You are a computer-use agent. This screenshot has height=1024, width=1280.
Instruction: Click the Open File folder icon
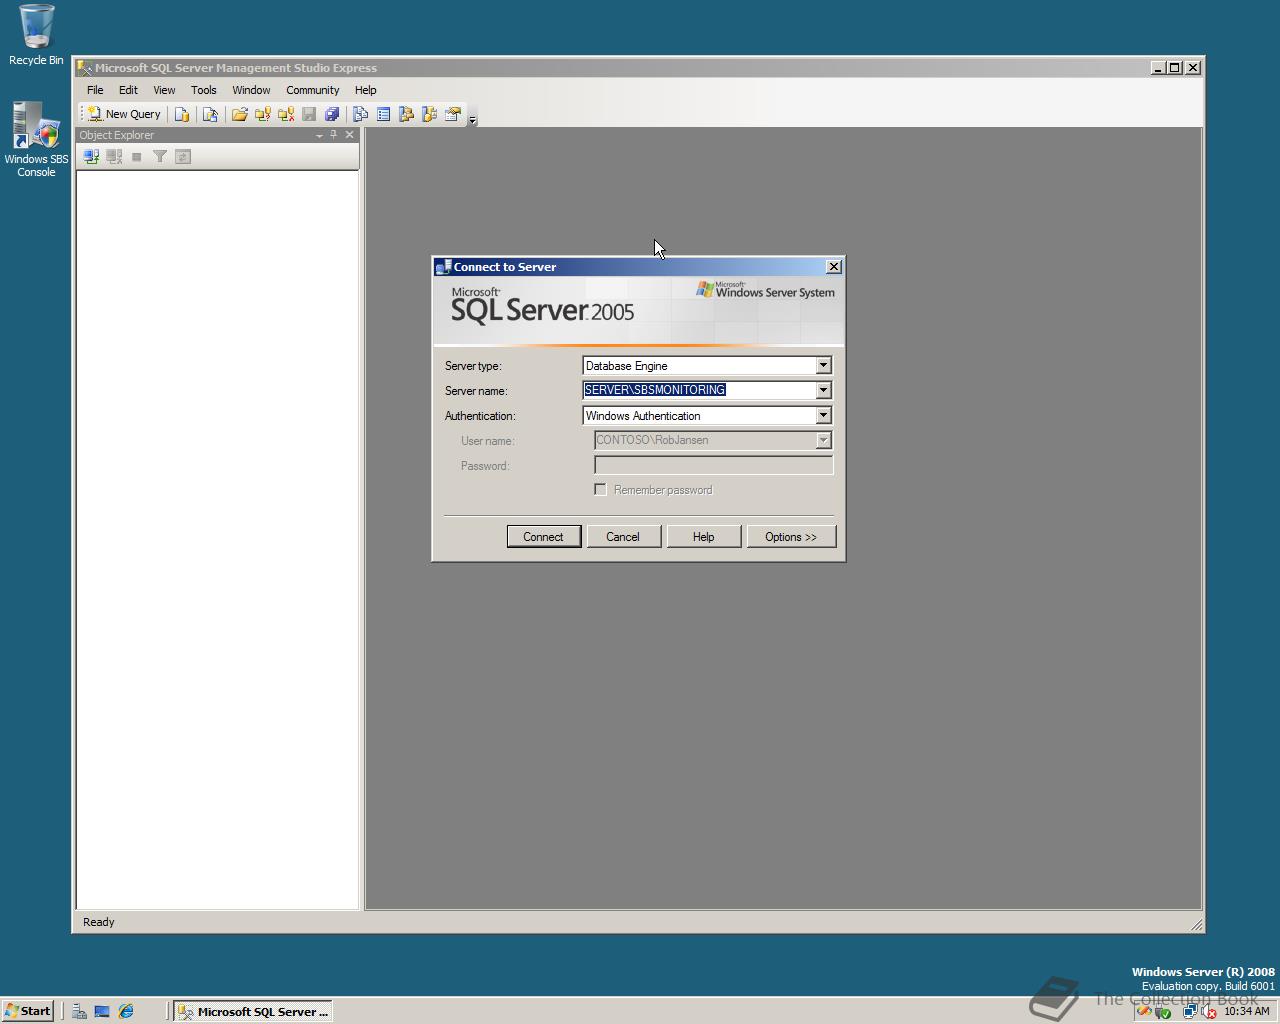[x=240, y=114]
